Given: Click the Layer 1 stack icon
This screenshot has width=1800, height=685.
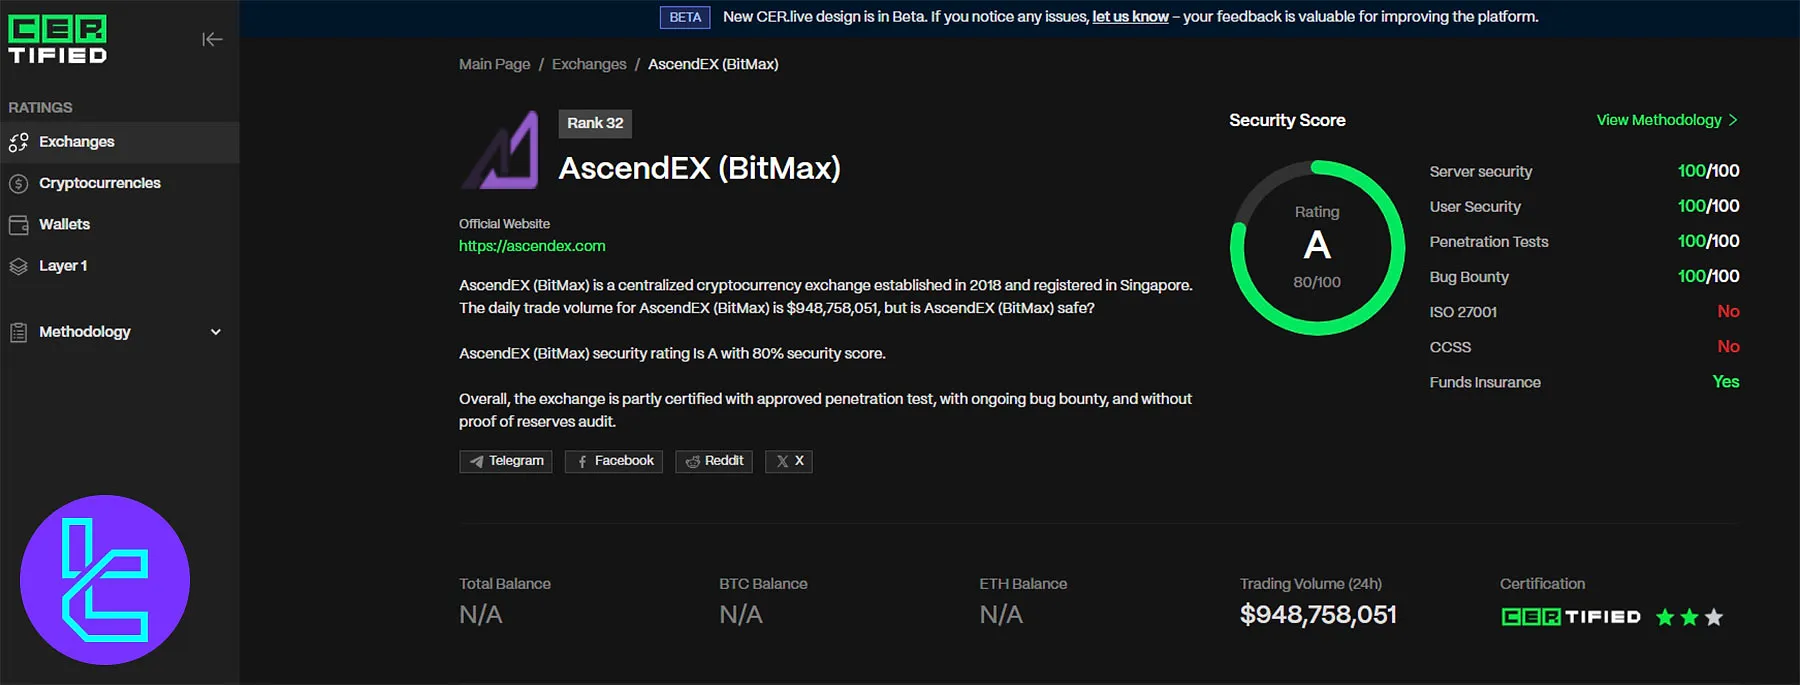Looking at the screenshot, I should tap(18, 266).
